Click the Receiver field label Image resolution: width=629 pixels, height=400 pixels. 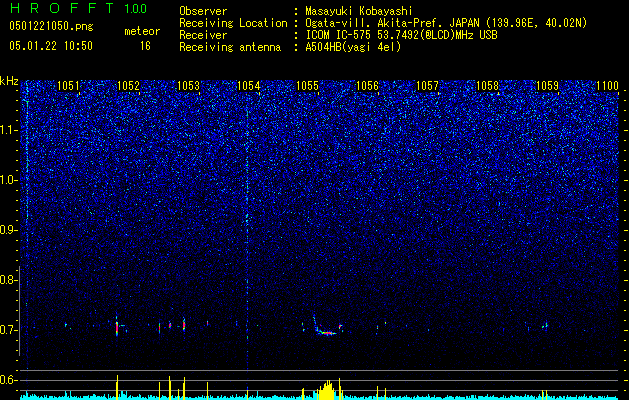(203, 35)
